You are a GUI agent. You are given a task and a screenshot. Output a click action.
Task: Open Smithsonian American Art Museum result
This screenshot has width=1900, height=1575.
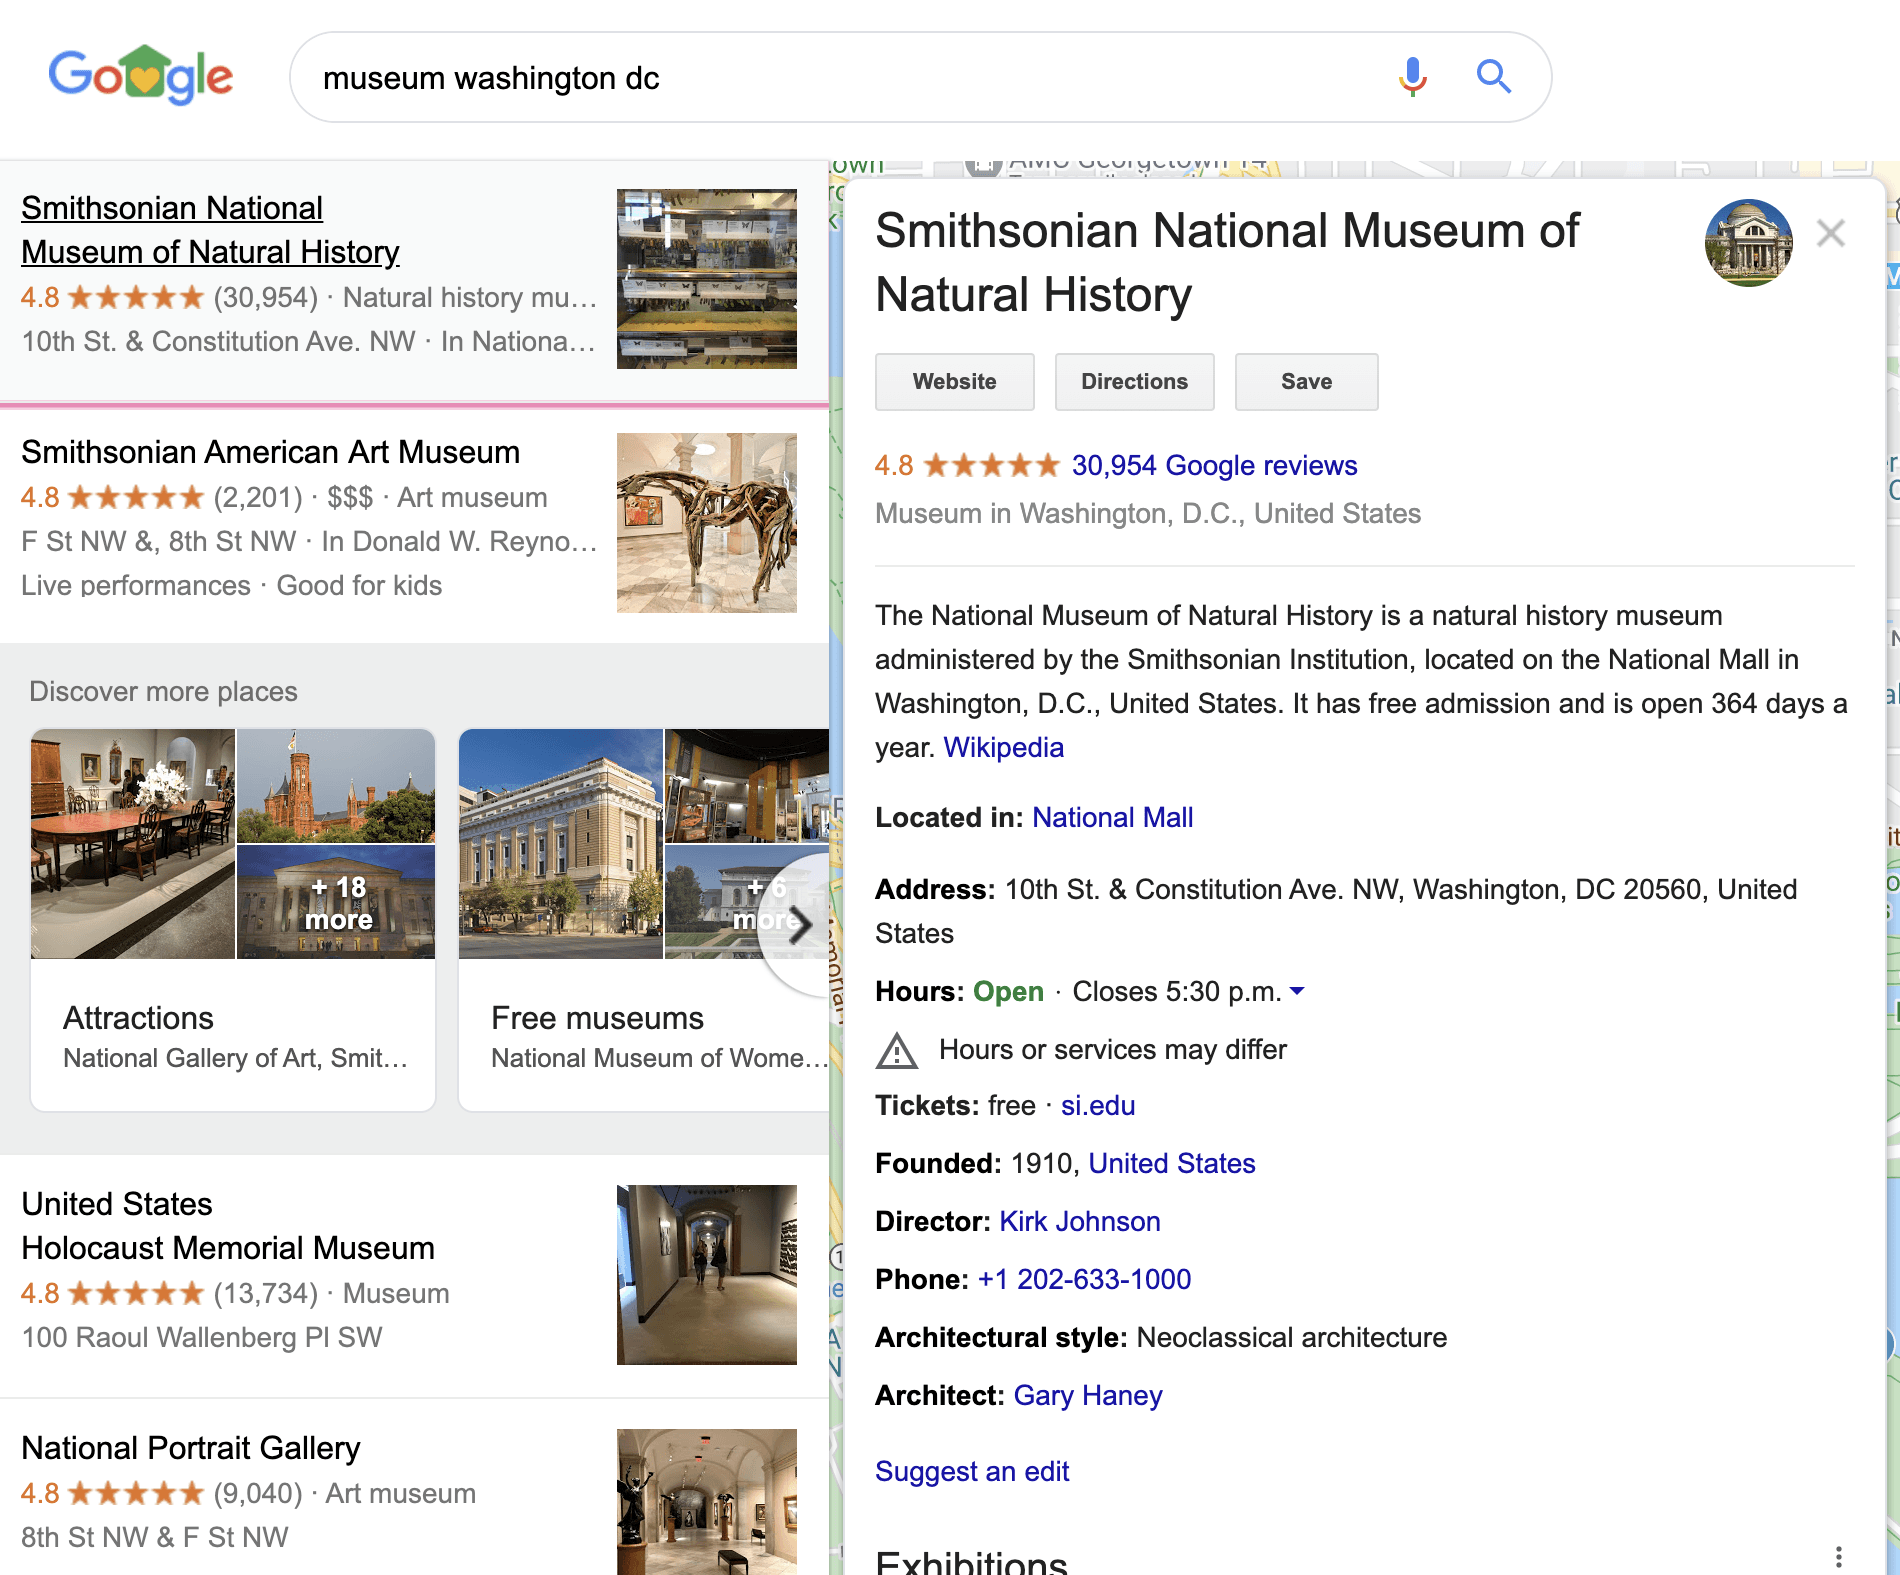point(270,452)
